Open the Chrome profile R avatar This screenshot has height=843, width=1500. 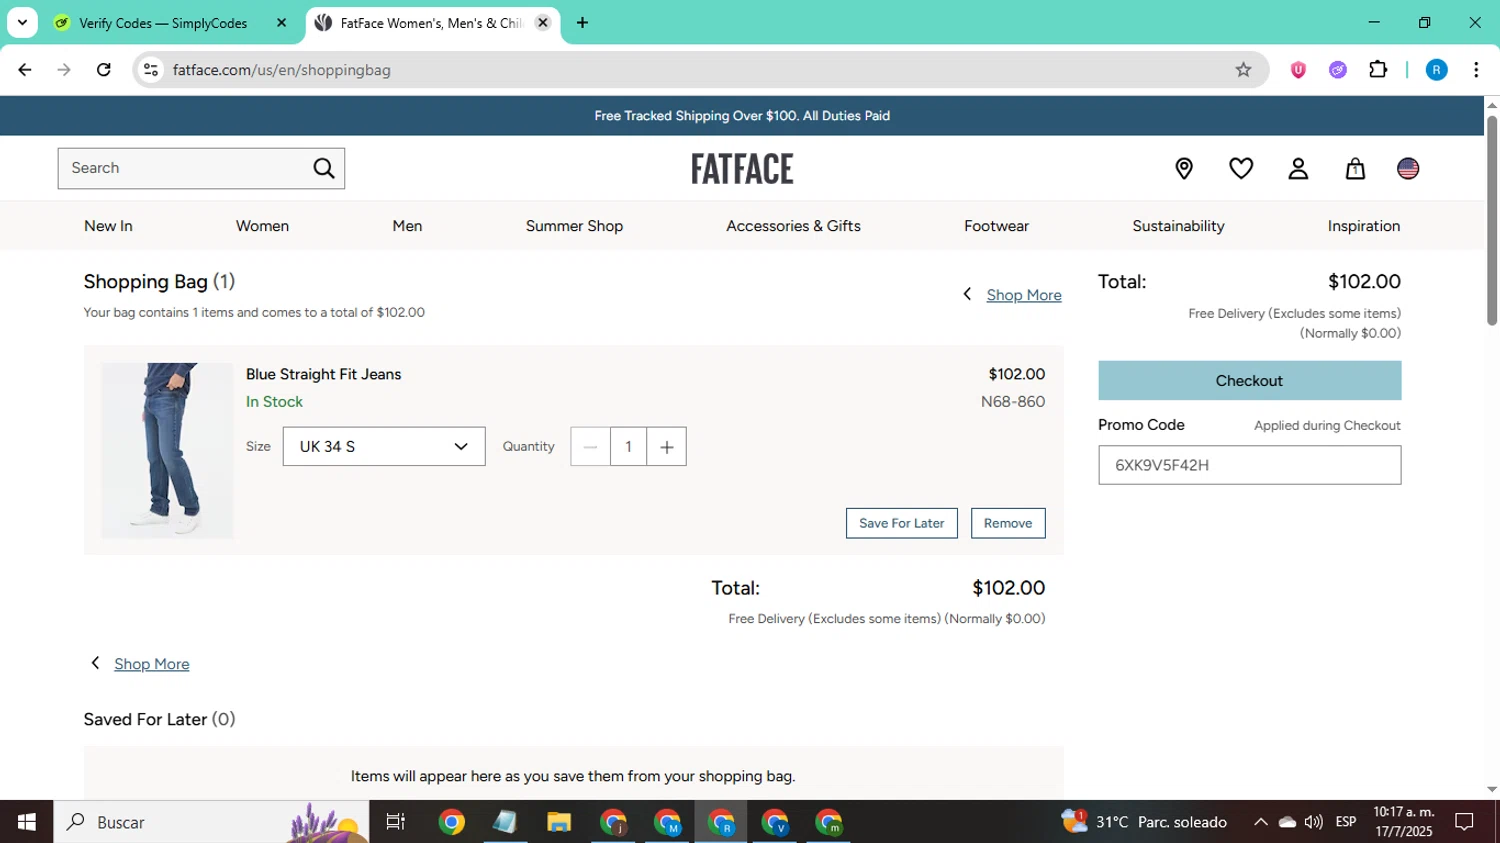coord(1436,69)
